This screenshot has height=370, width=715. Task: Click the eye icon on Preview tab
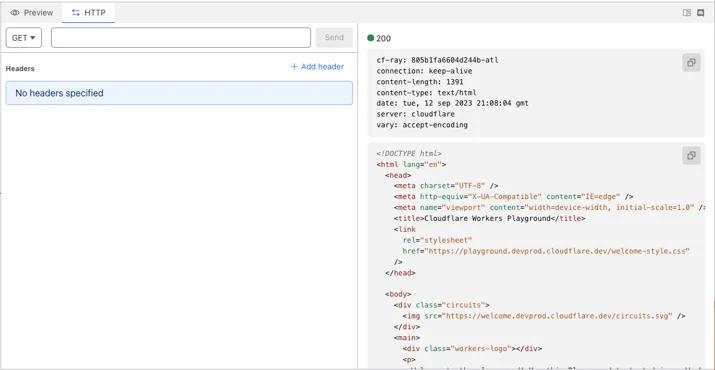15,13
